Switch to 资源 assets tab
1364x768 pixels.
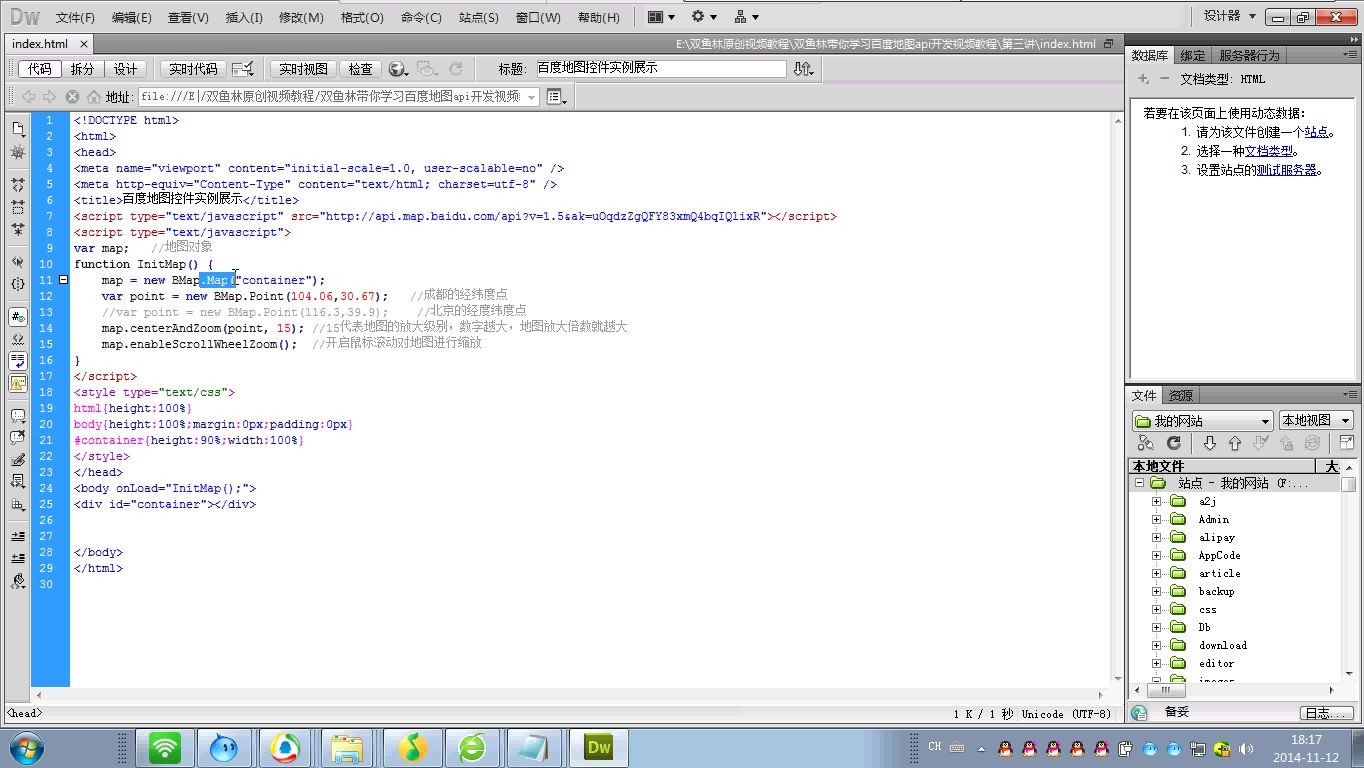point(1181,395)
